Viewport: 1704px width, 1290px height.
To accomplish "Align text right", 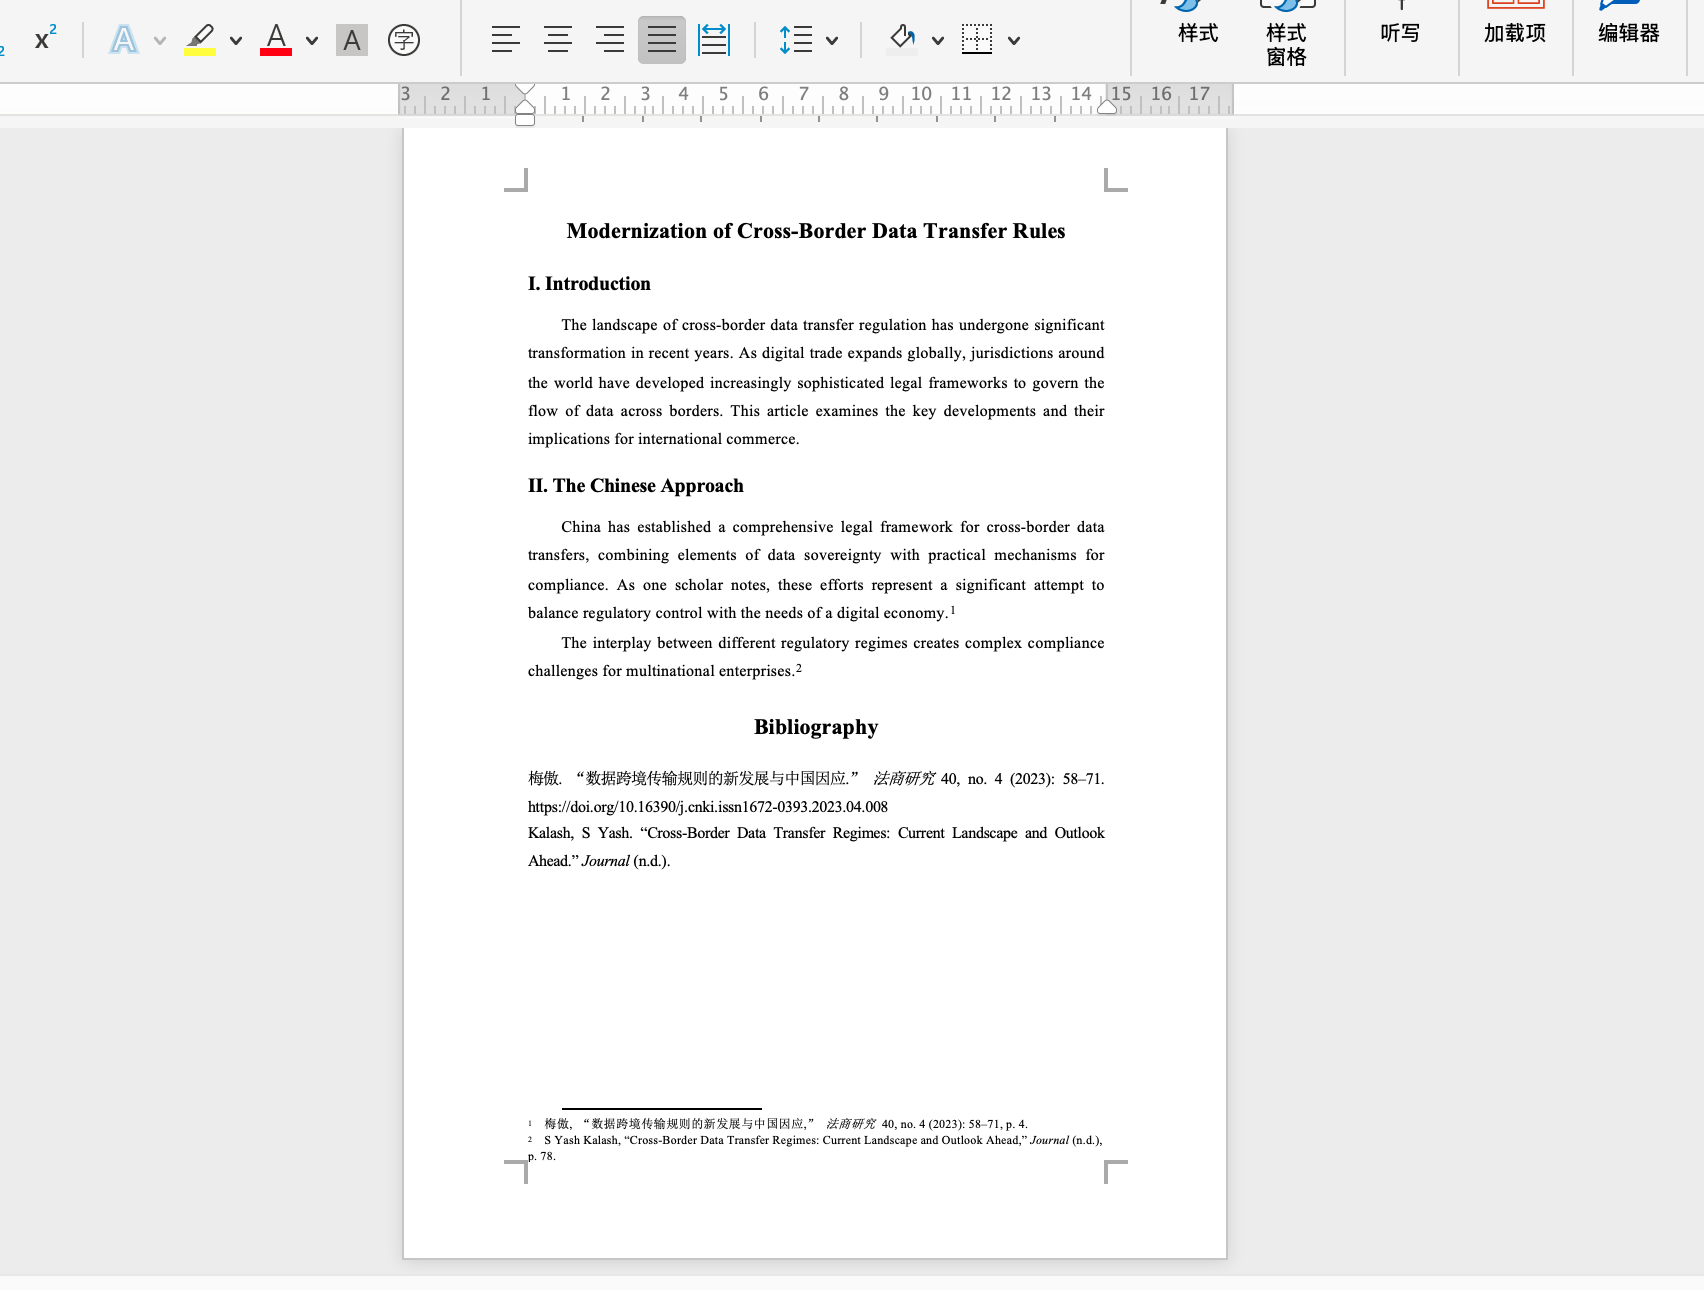I will [x=610, y=40].
